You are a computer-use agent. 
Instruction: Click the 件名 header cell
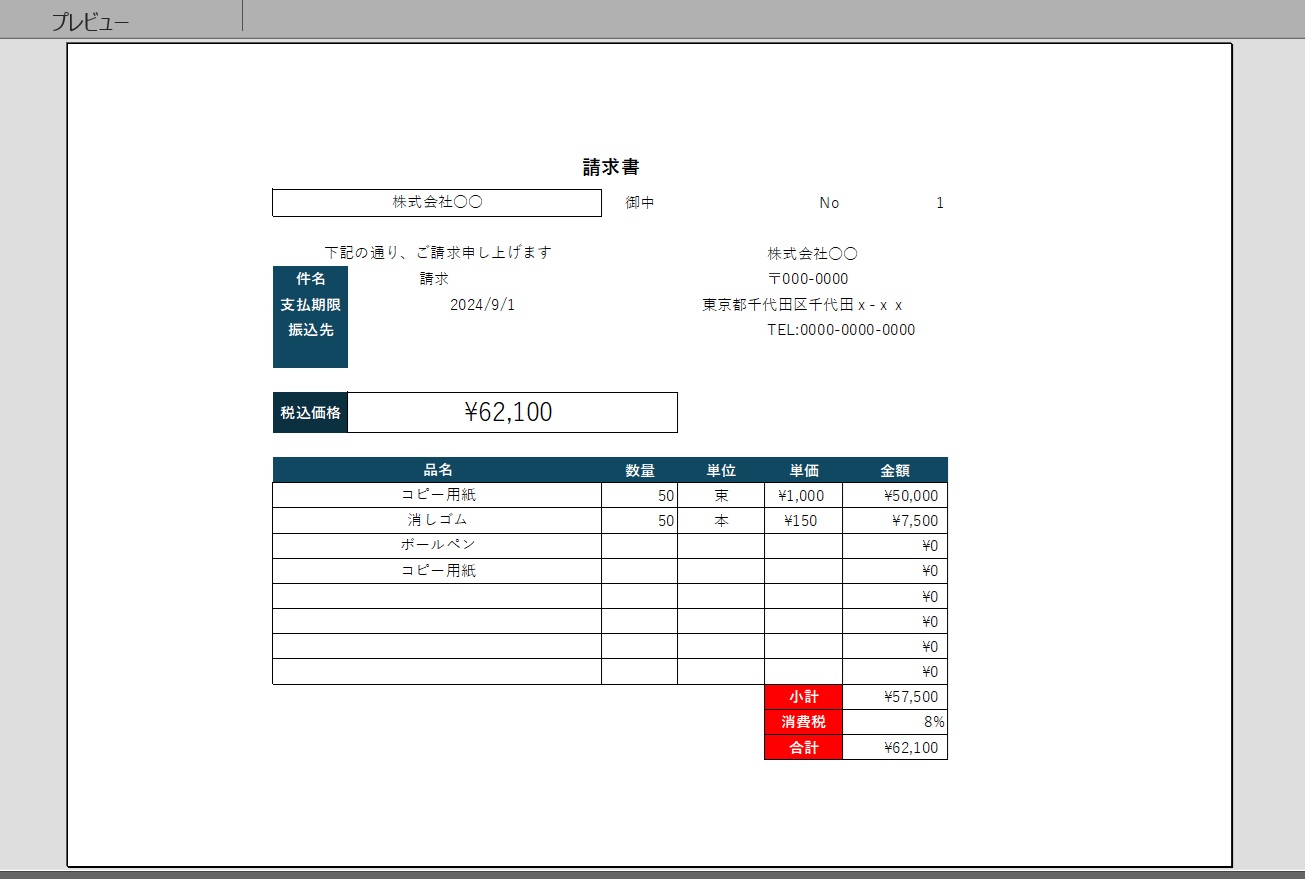click(310, 279)
